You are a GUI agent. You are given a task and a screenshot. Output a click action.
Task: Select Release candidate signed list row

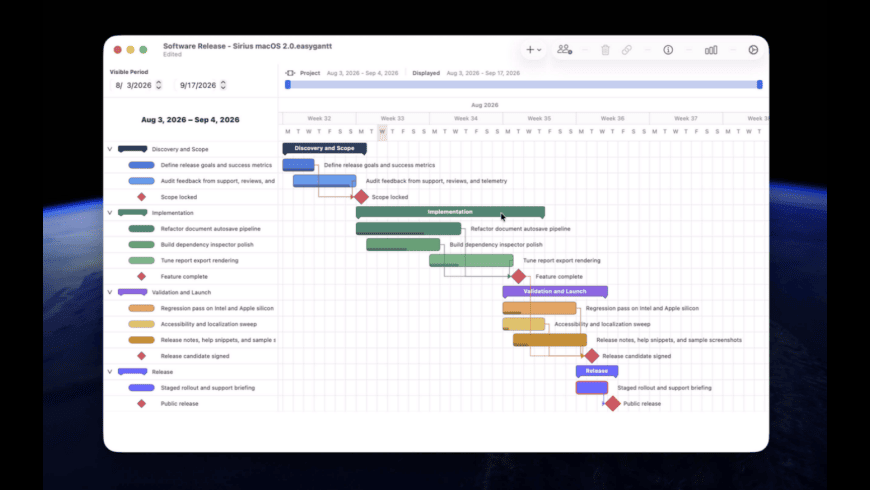(x=191, y=356)
